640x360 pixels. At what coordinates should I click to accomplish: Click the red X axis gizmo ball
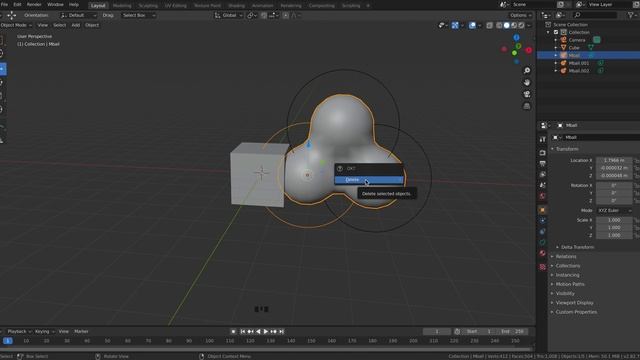pos(529,50)
